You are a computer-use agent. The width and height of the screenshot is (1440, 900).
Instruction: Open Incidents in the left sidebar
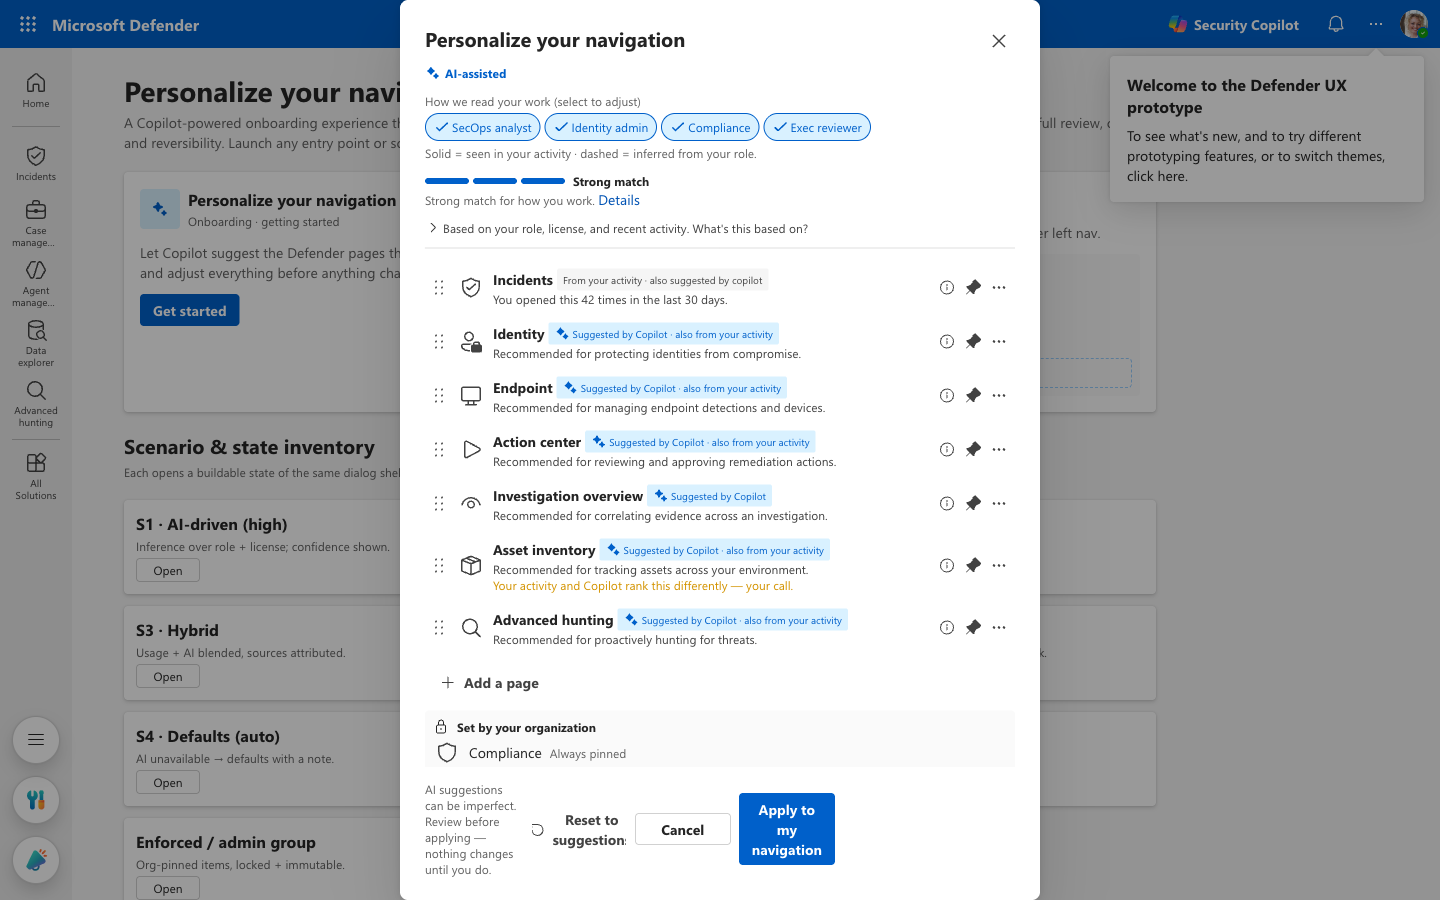36,163
